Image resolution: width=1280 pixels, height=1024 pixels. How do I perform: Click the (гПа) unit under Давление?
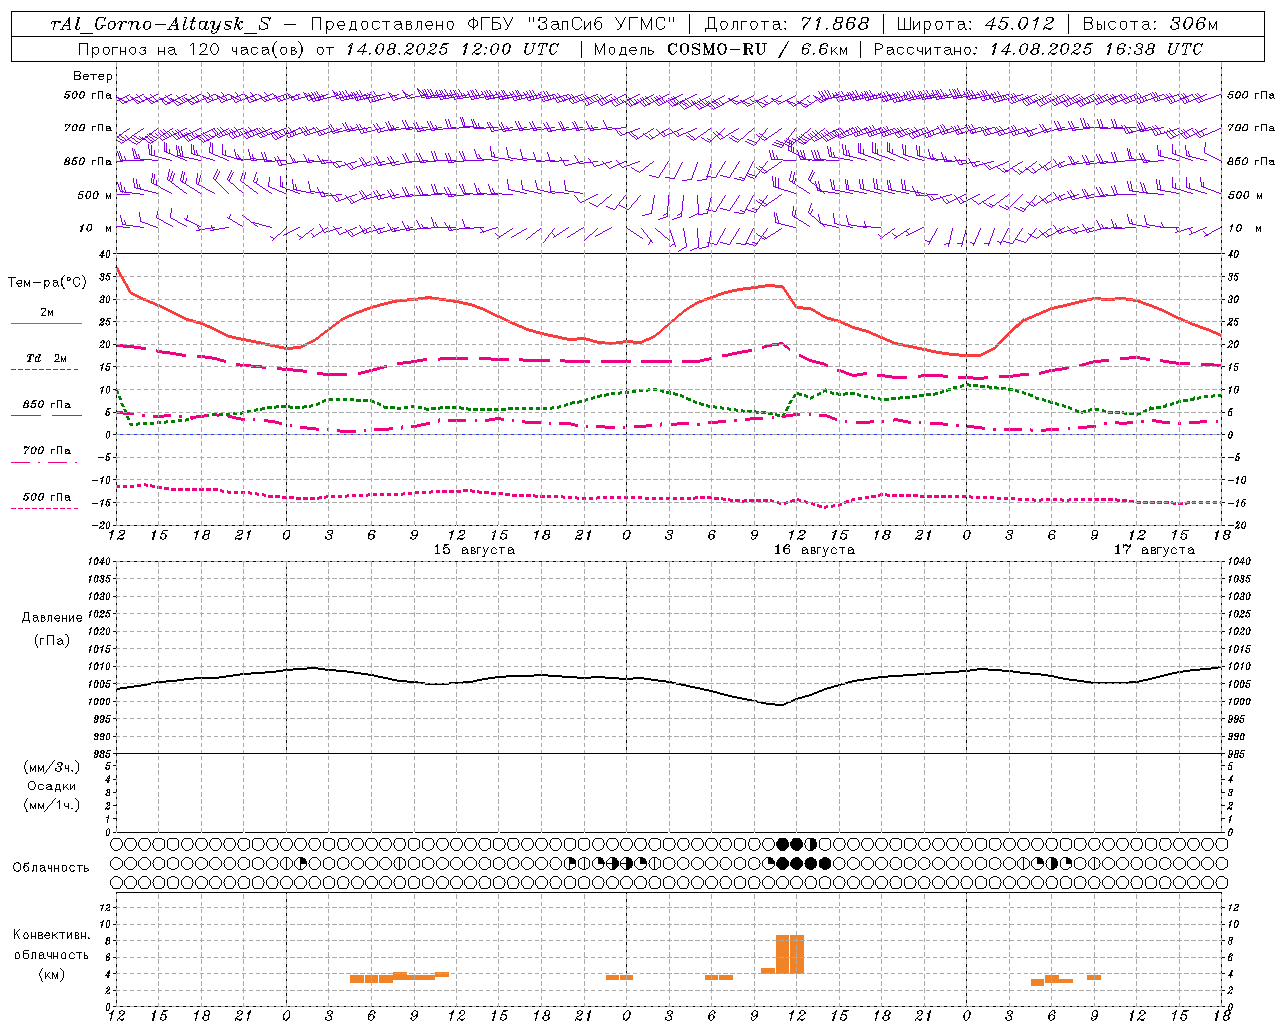52,640
